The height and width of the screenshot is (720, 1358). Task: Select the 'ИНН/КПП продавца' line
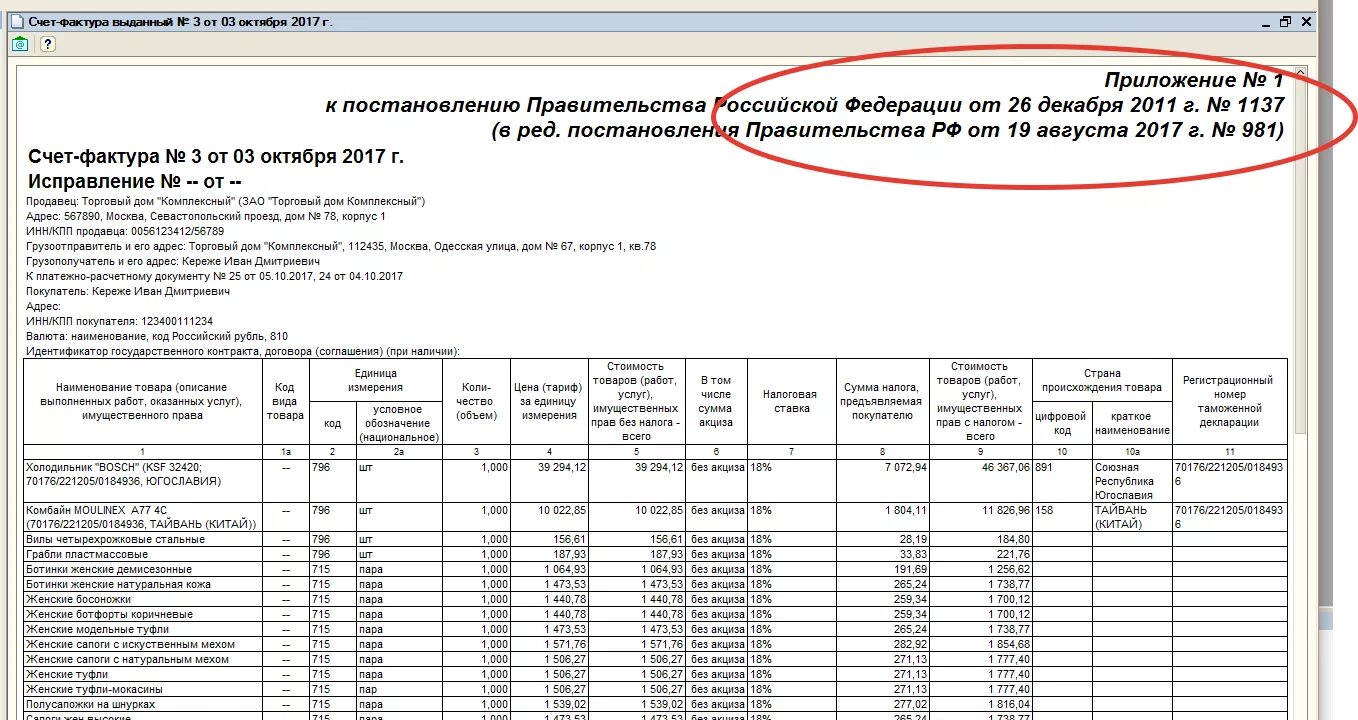tap(125, 231)
